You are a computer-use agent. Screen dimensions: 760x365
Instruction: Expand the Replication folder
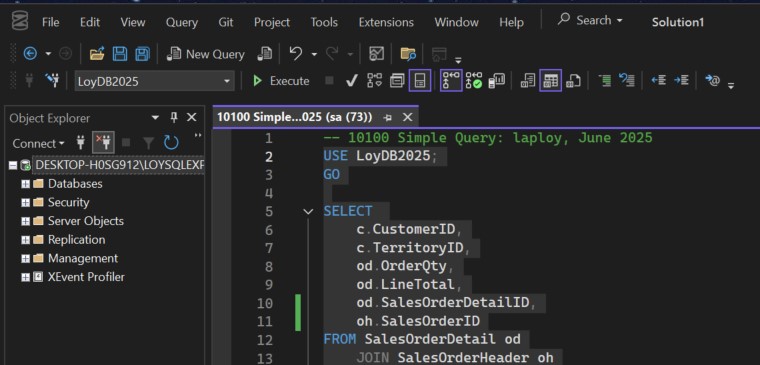click(x=25, y=240)
